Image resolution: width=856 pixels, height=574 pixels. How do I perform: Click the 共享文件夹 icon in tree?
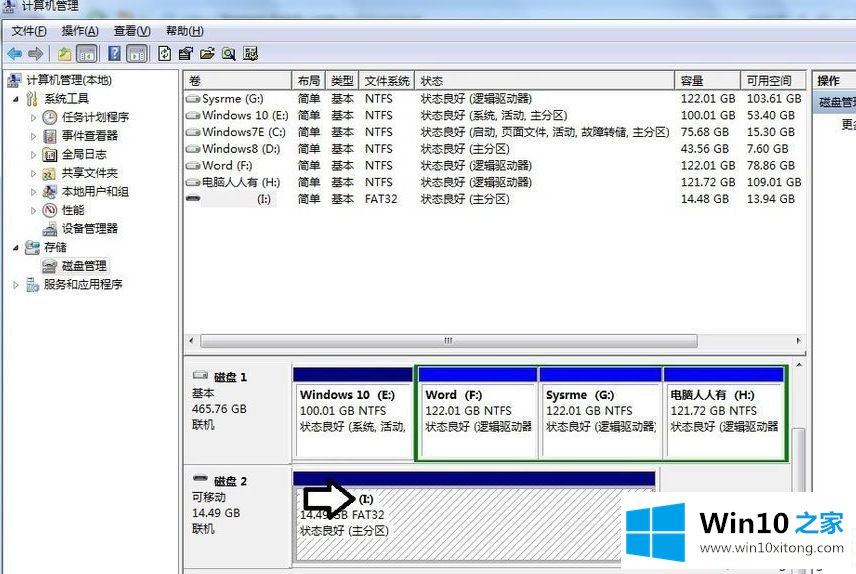pos(50,173)
